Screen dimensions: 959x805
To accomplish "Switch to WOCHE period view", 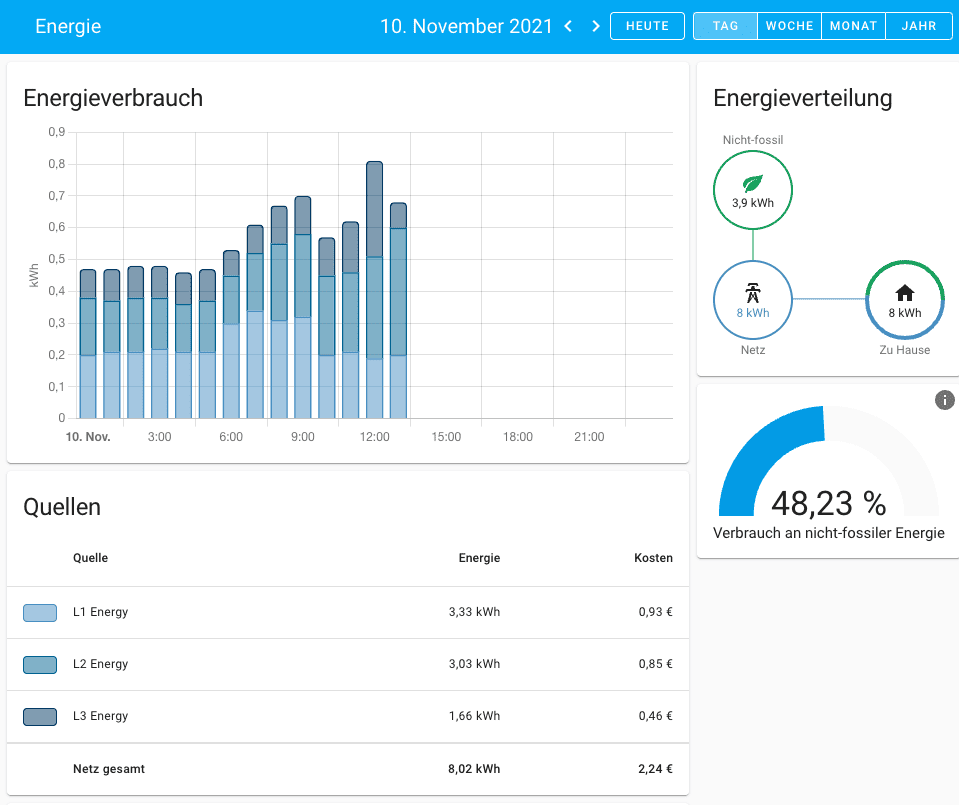I will pos(789,26).
